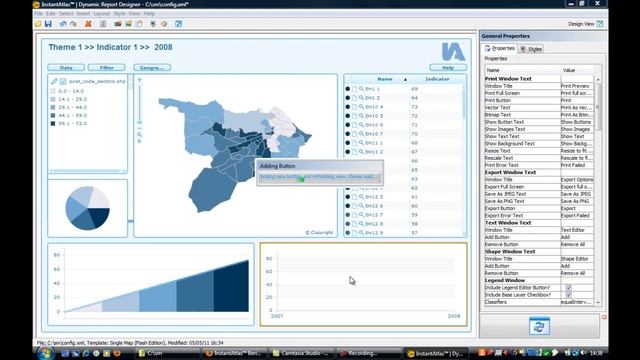
Task: Click the empty time series chart panel
Action: tap(364, 284)
